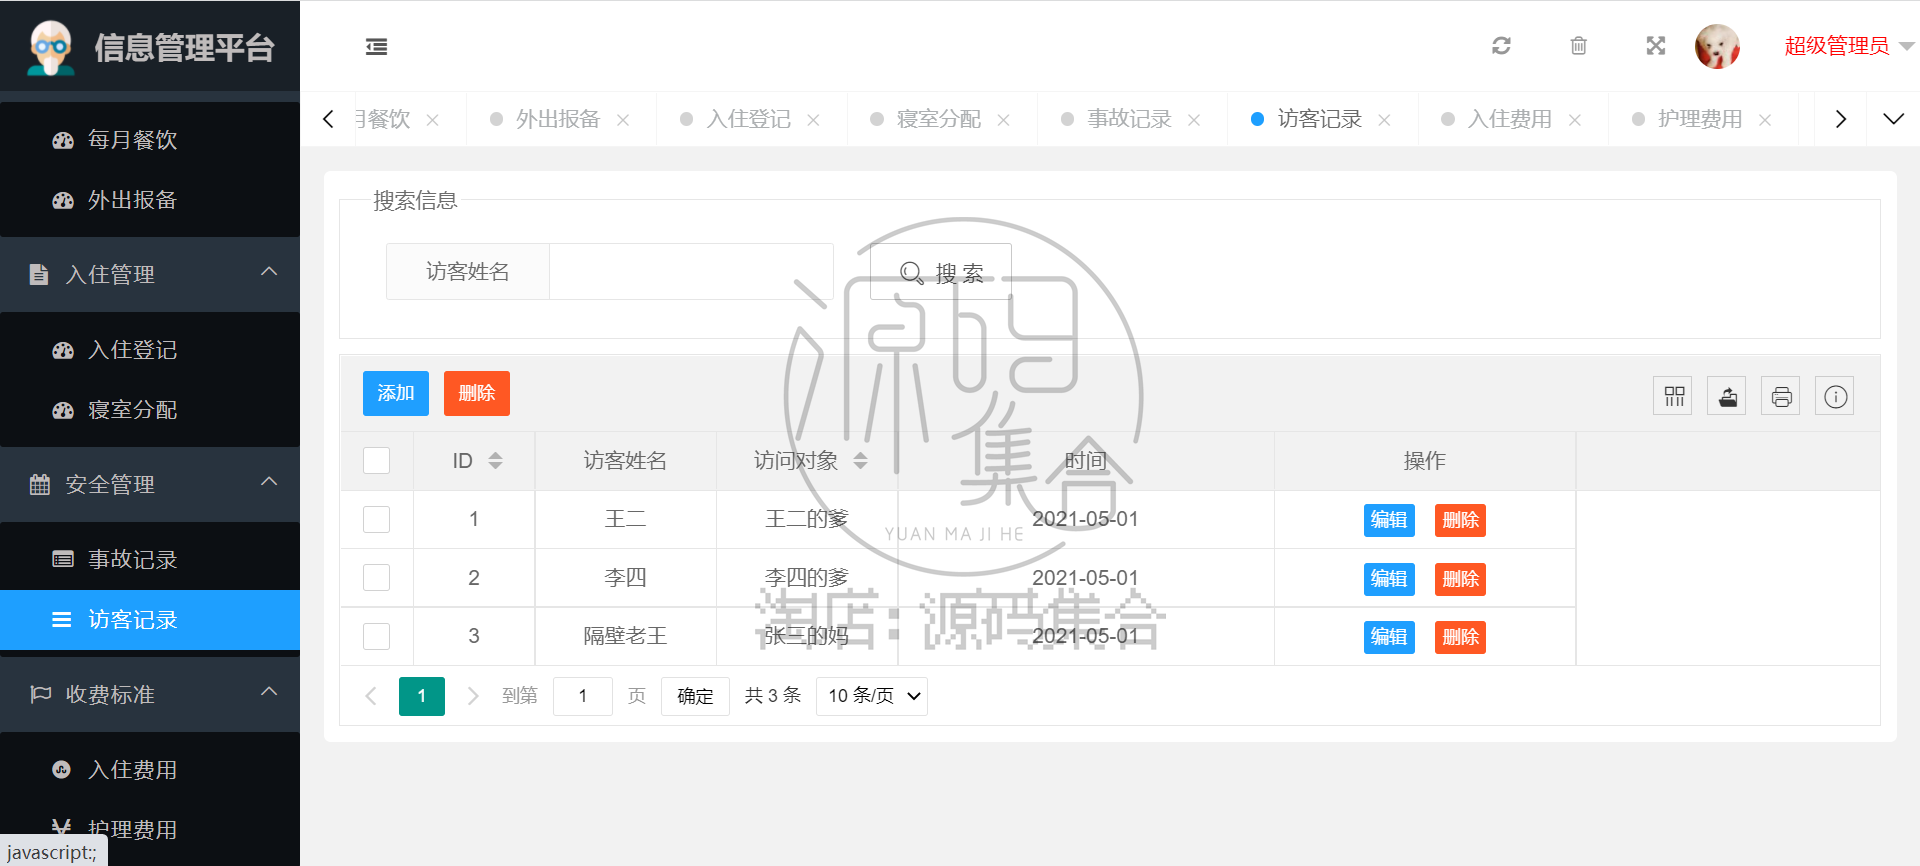
Task: Click the orange 删除 toolbar button
Action: pos(477,393)
